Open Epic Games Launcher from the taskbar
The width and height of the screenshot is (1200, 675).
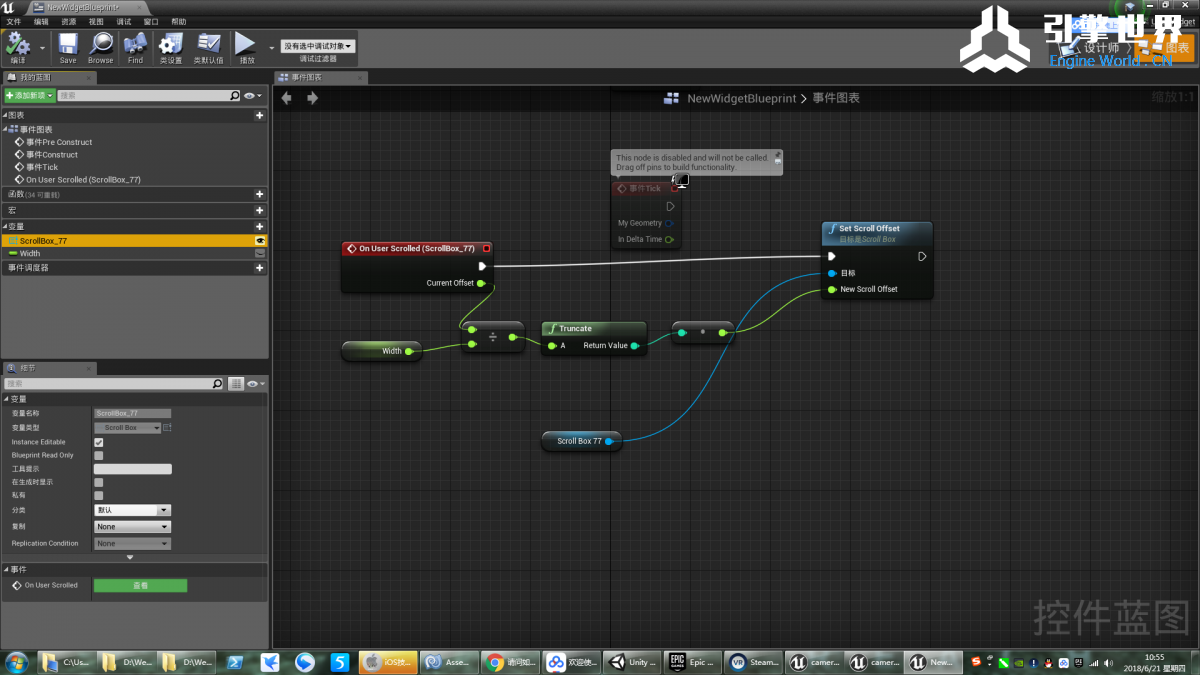tap(691, 662)
